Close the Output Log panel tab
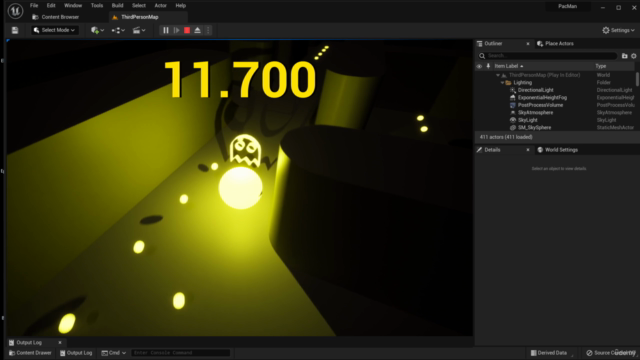Viewport: 640px width, 360px height. point(60,342)
